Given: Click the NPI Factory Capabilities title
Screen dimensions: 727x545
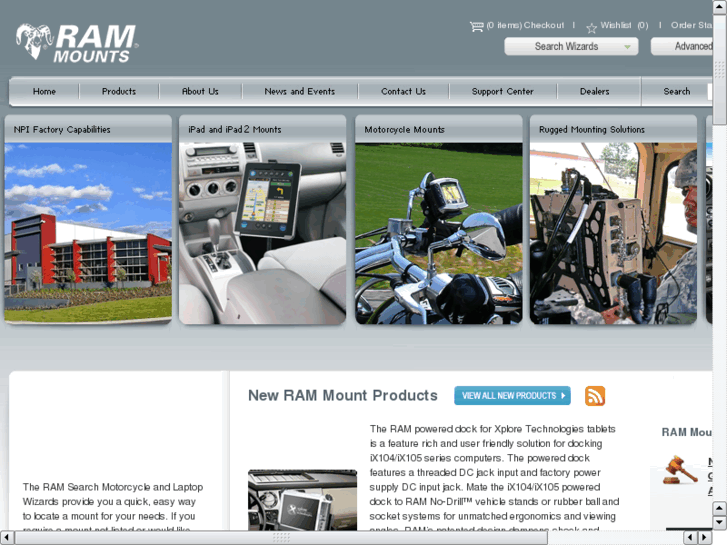Looking at the screenshot, I should pos(62,129).
